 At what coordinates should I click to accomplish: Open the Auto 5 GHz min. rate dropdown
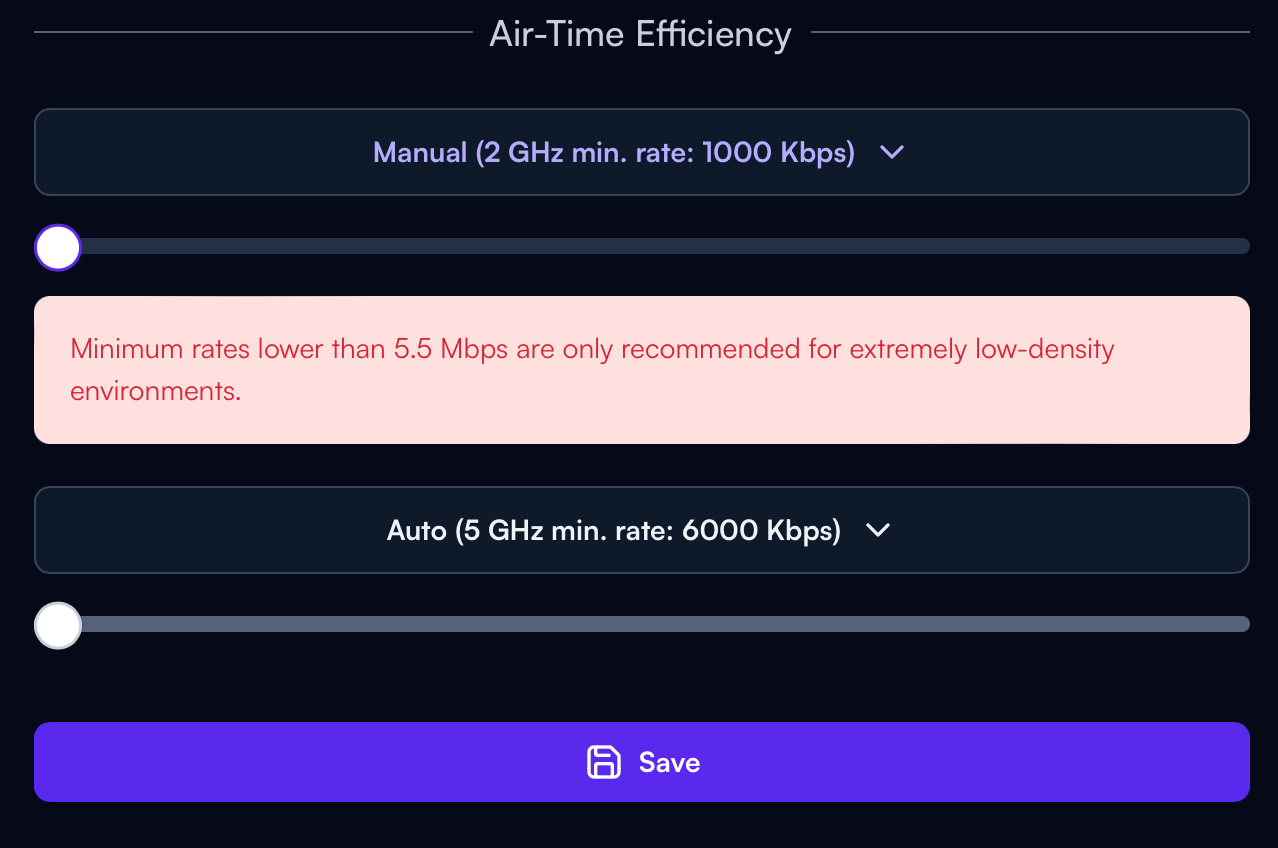642,530
